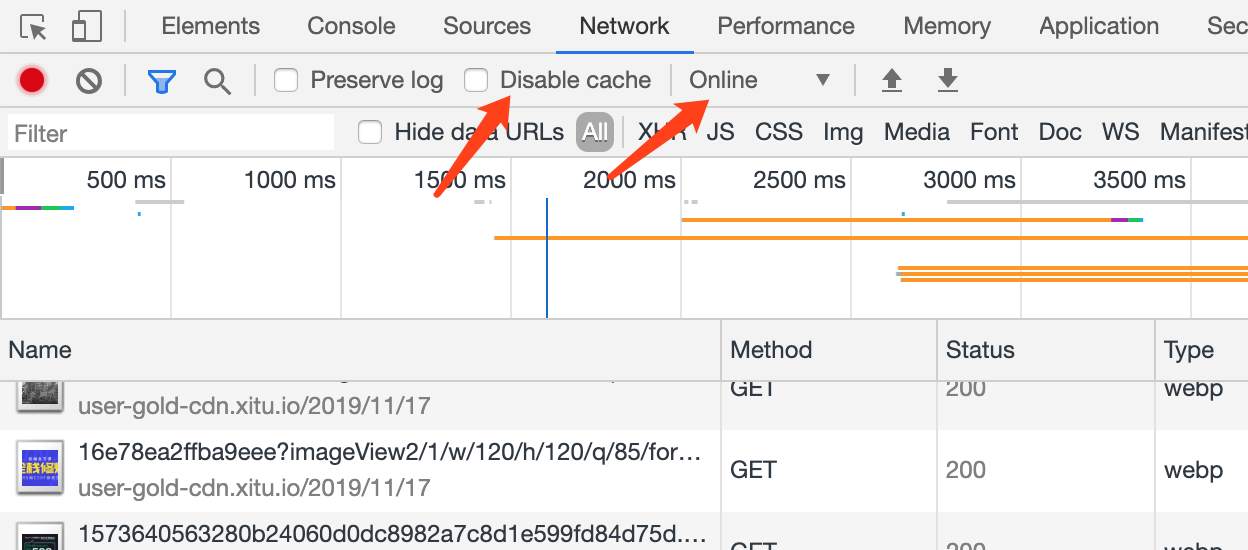Clear the network log
Image resolution: width=1248 pixels, height=550 pixels.
[89, 80]
